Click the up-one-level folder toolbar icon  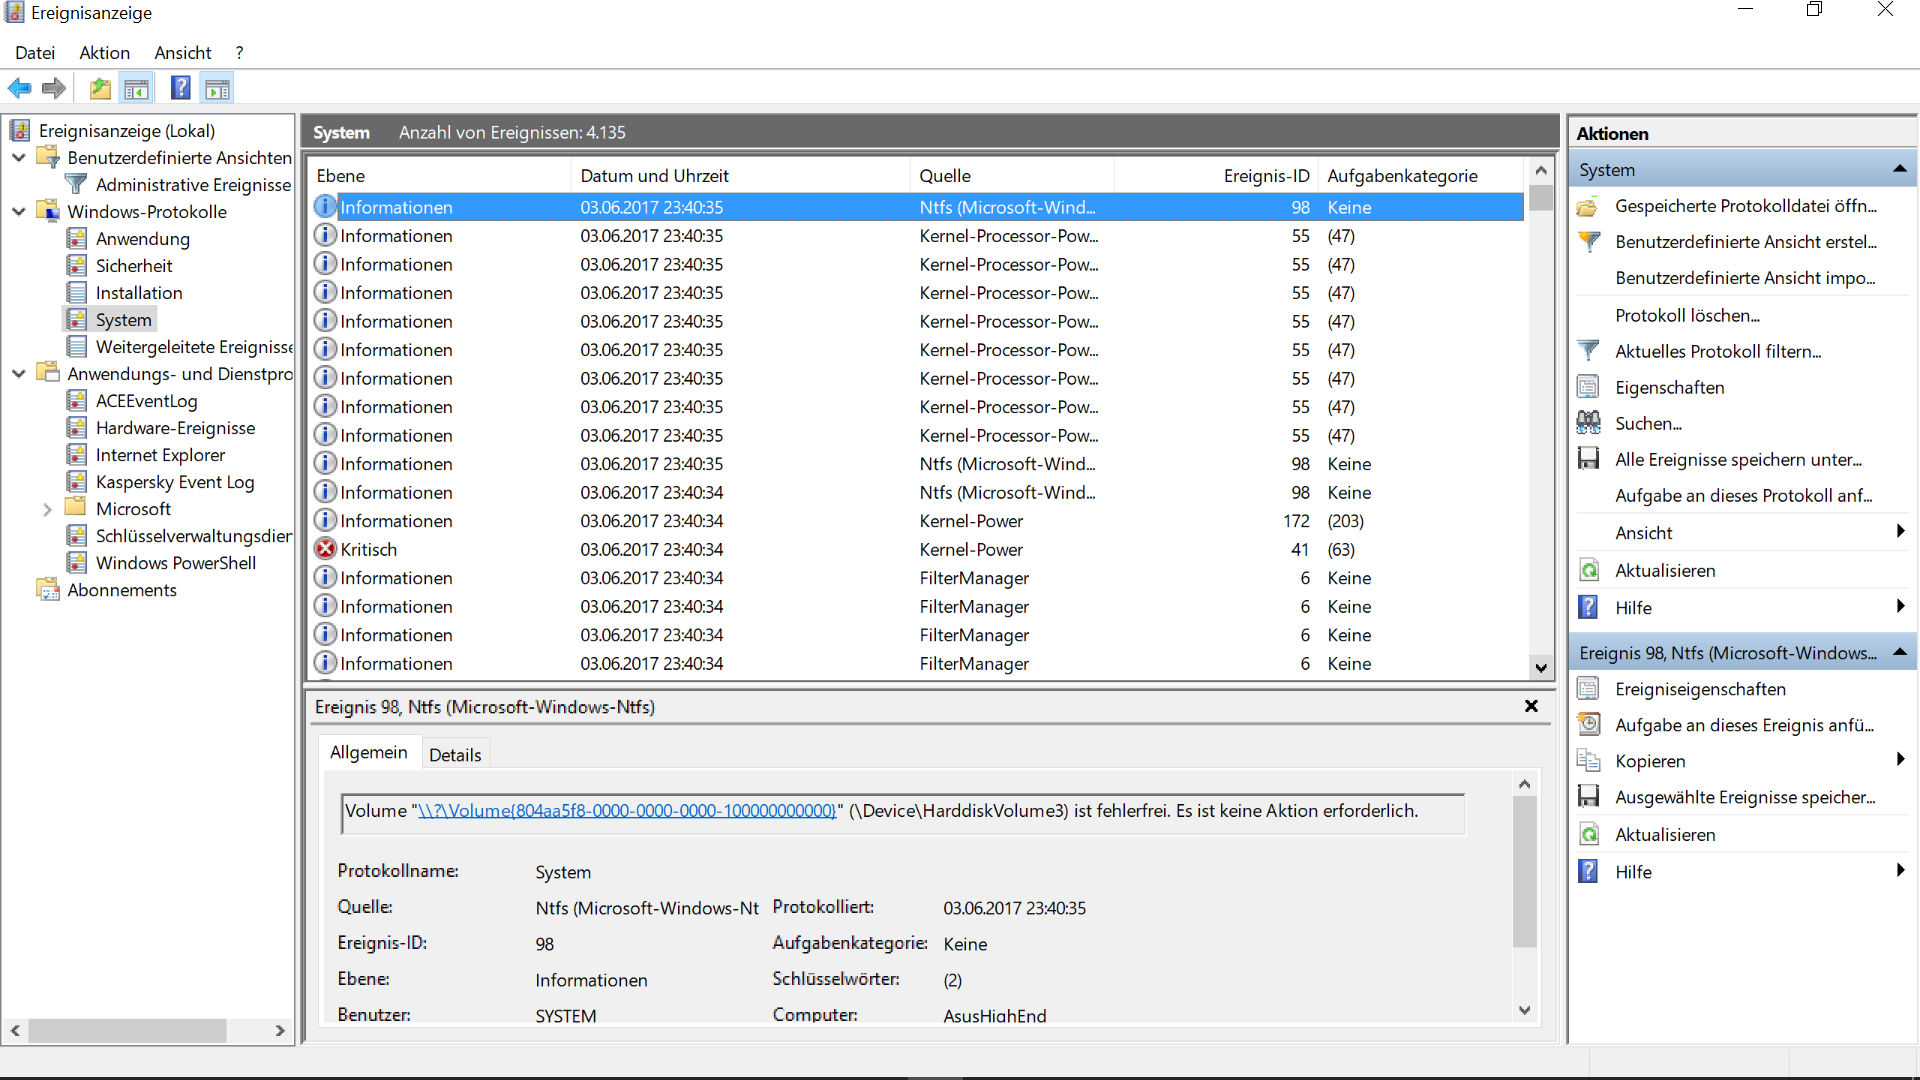pos(100,89)
